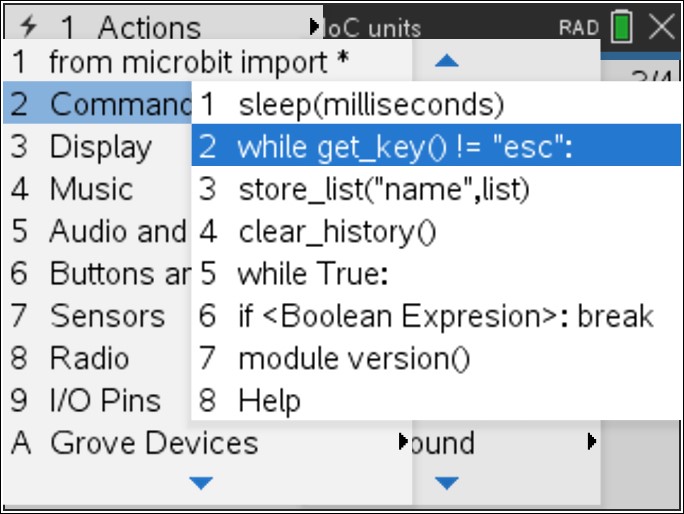Click the green battery status icon
Screen dimensions: 684x514
click(x=622, y=27)
